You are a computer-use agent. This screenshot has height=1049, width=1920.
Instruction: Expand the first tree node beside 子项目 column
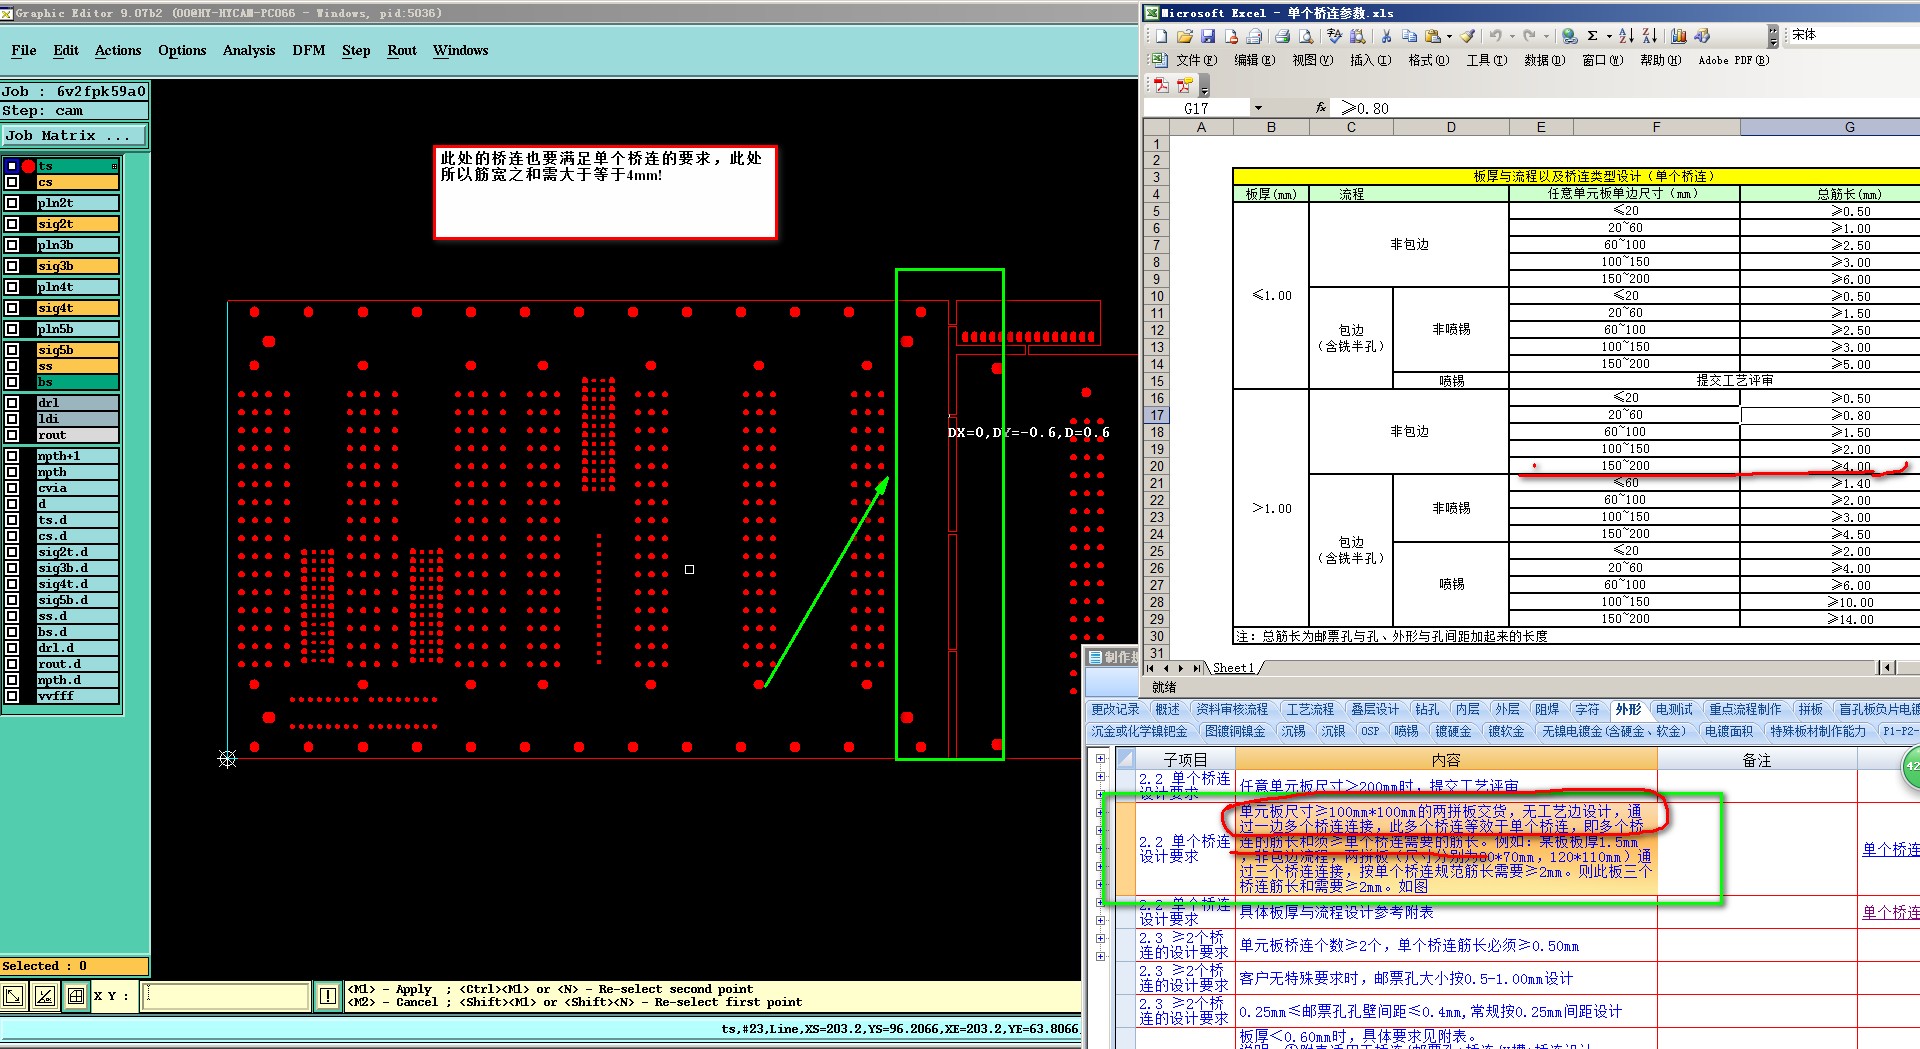pyautogui.click(x=1101, y=759)
